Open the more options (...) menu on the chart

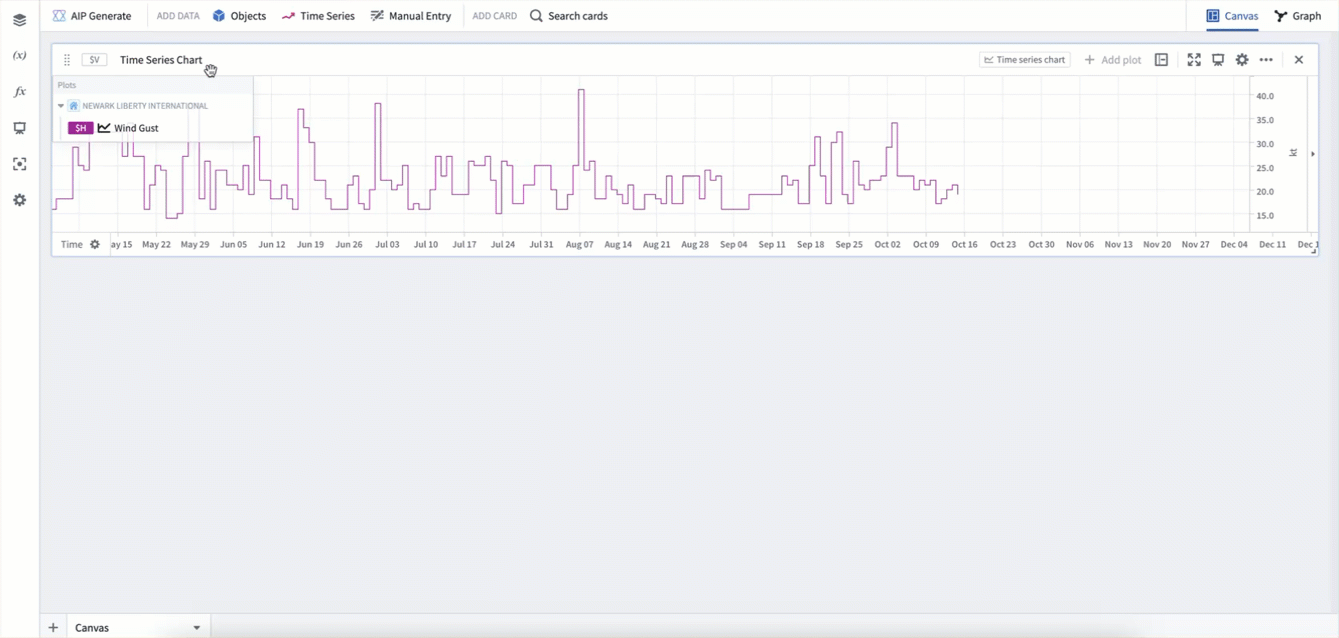(x=1266, y=60)
